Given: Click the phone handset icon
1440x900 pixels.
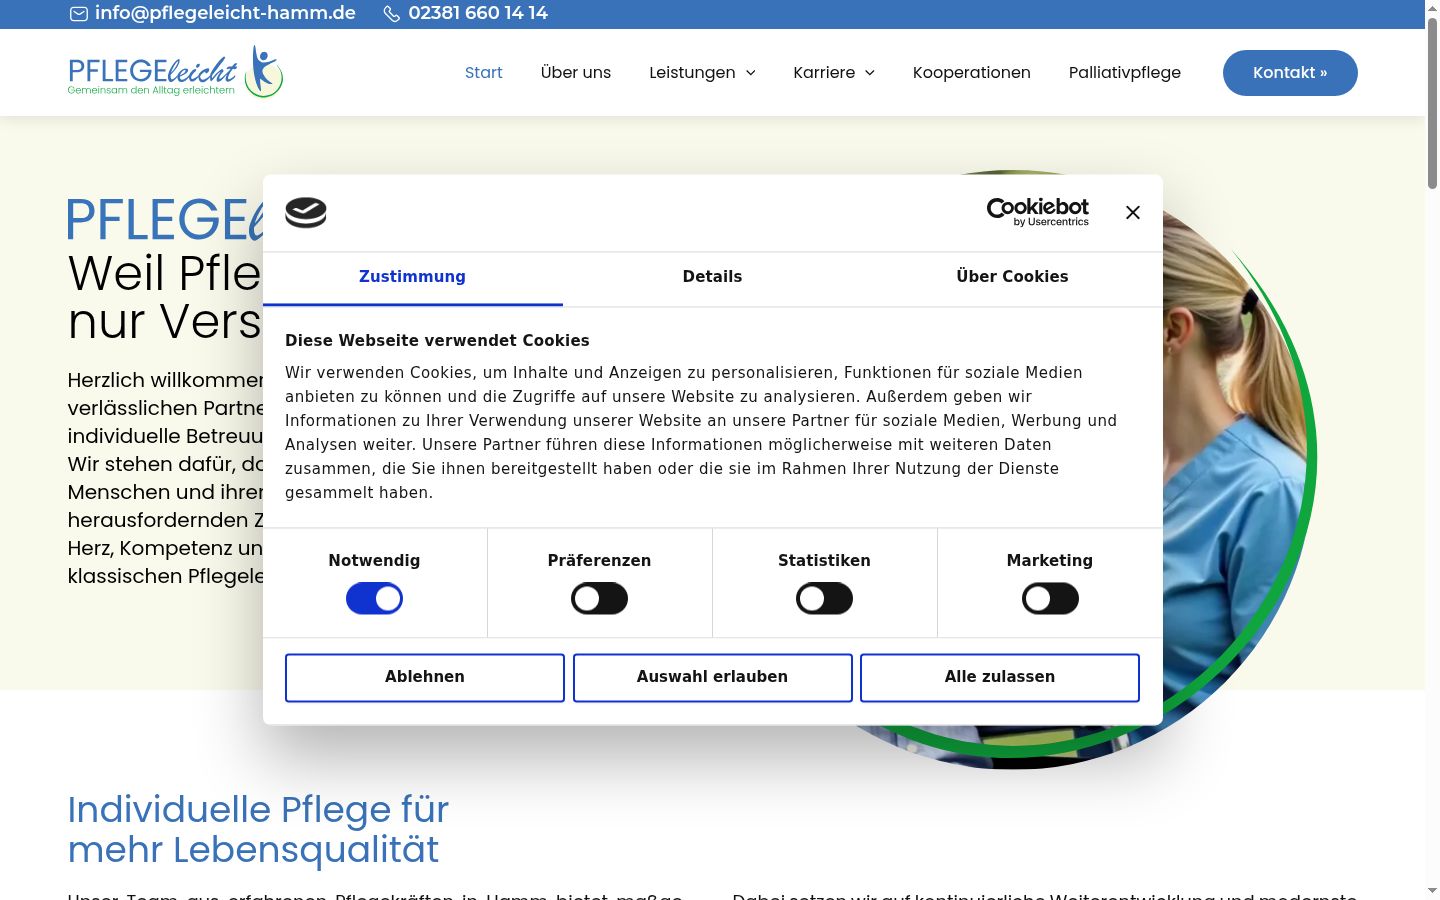Looking at the screenshot, I should [x=392, y=14].
